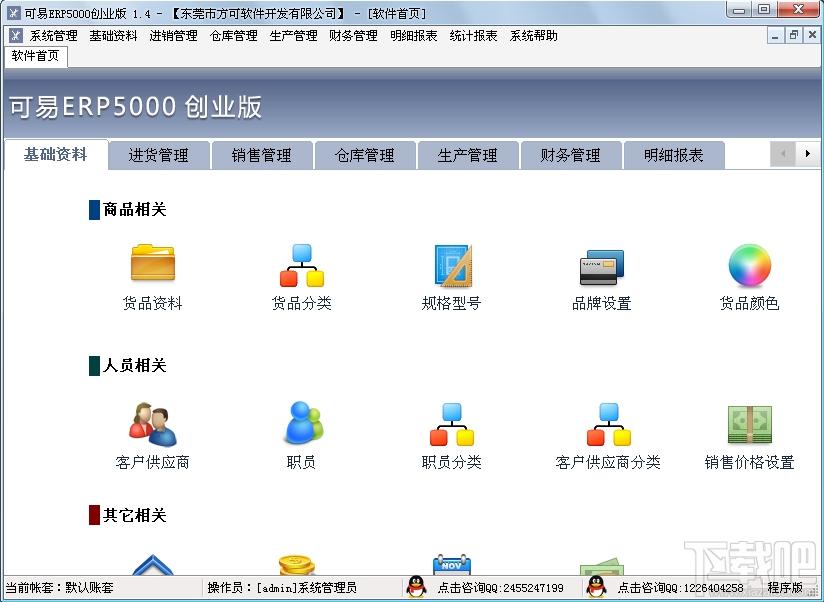The image size is (824, 602).
Task: Open the 客户供应商 people icon
Action: [x=153, y=424]
